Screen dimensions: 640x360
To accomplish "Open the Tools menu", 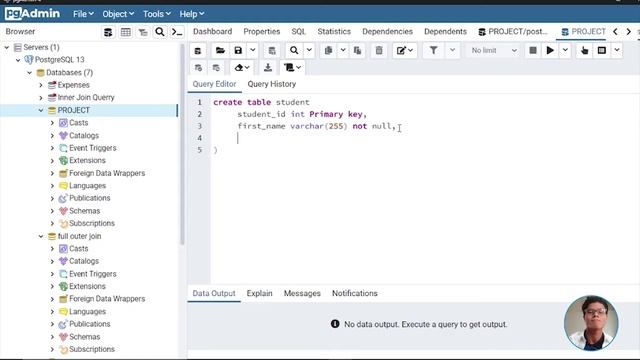I will (x=157, y=14).
